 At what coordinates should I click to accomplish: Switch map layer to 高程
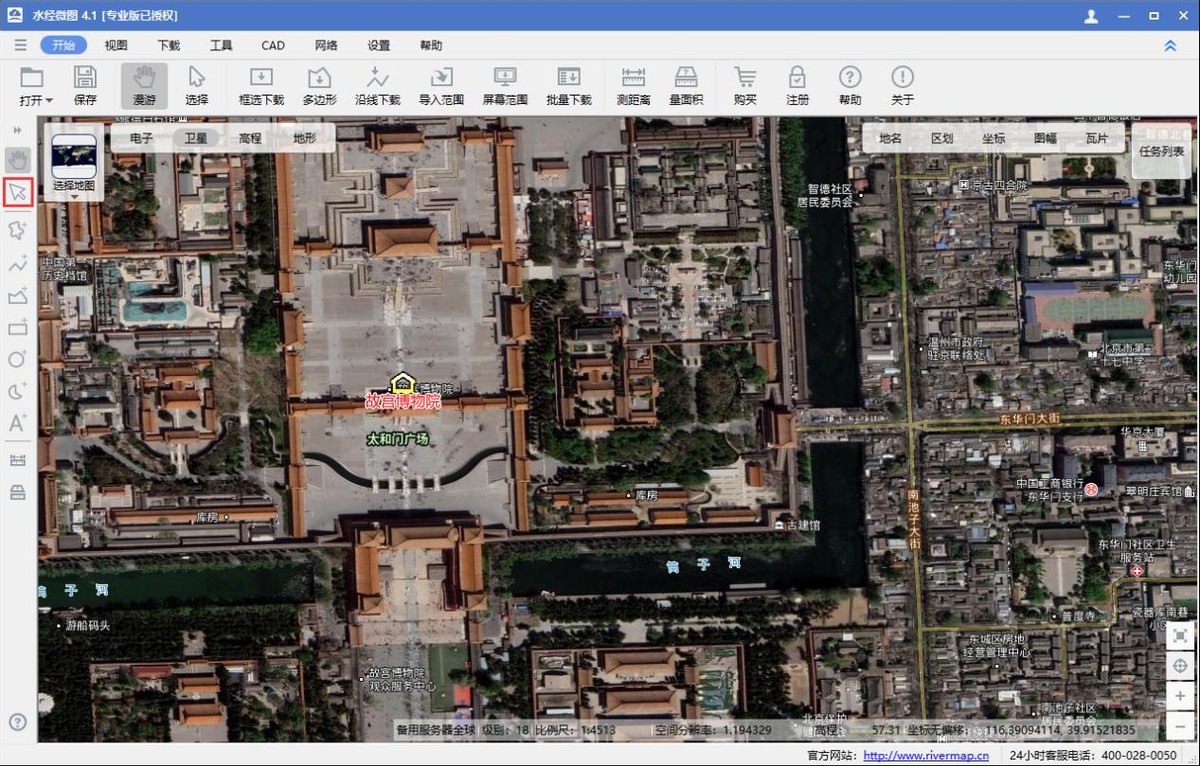click(250, 138)
